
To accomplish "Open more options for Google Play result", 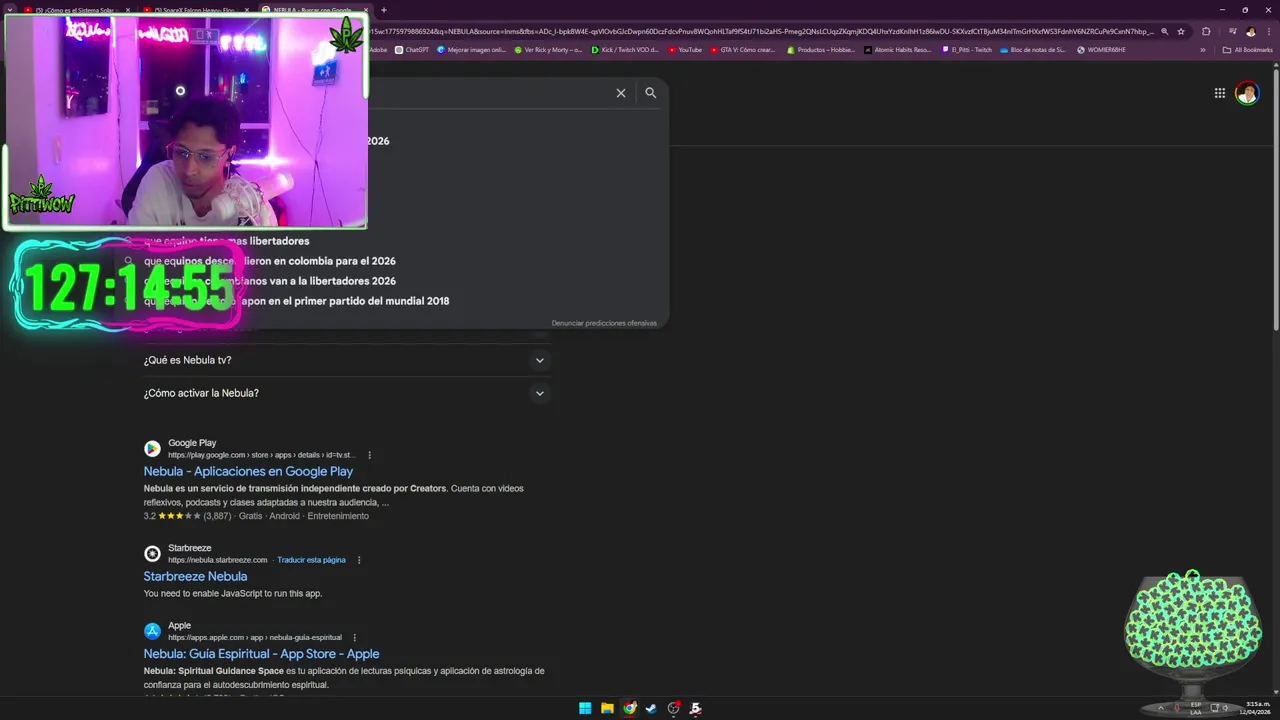I will (x=369, y=455).
